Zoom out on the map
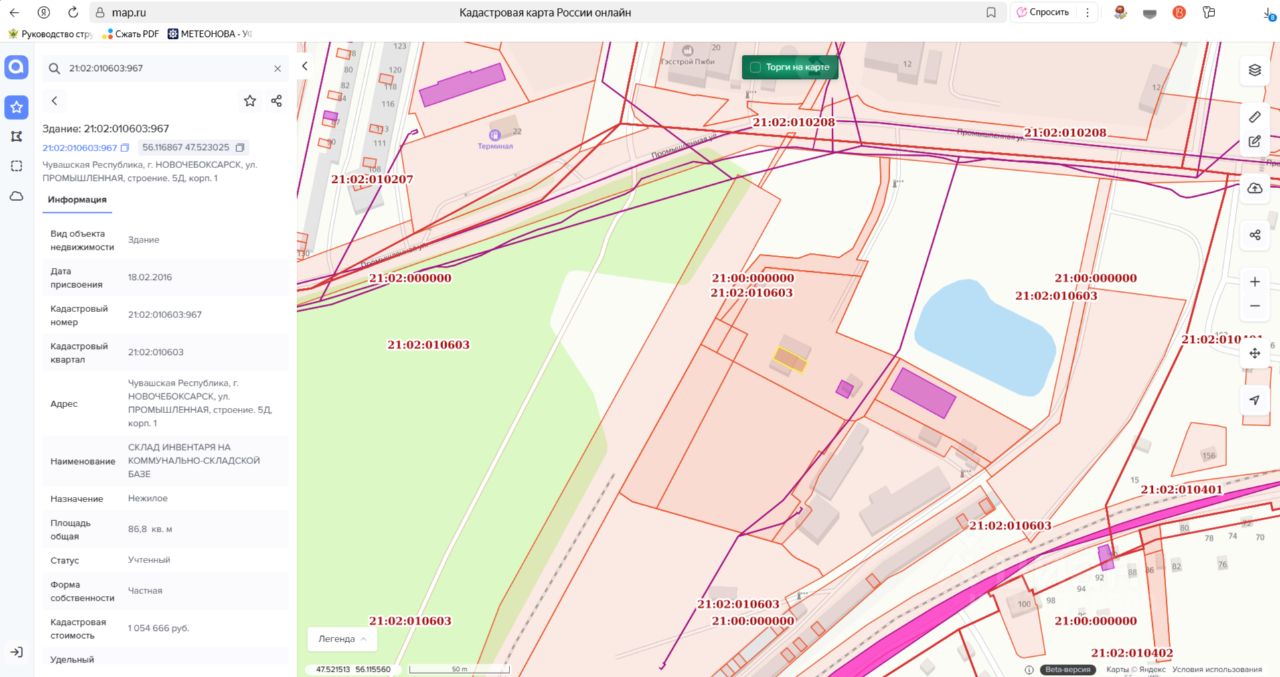Screen dimensions: 1280x677 tap(1255, 306)
